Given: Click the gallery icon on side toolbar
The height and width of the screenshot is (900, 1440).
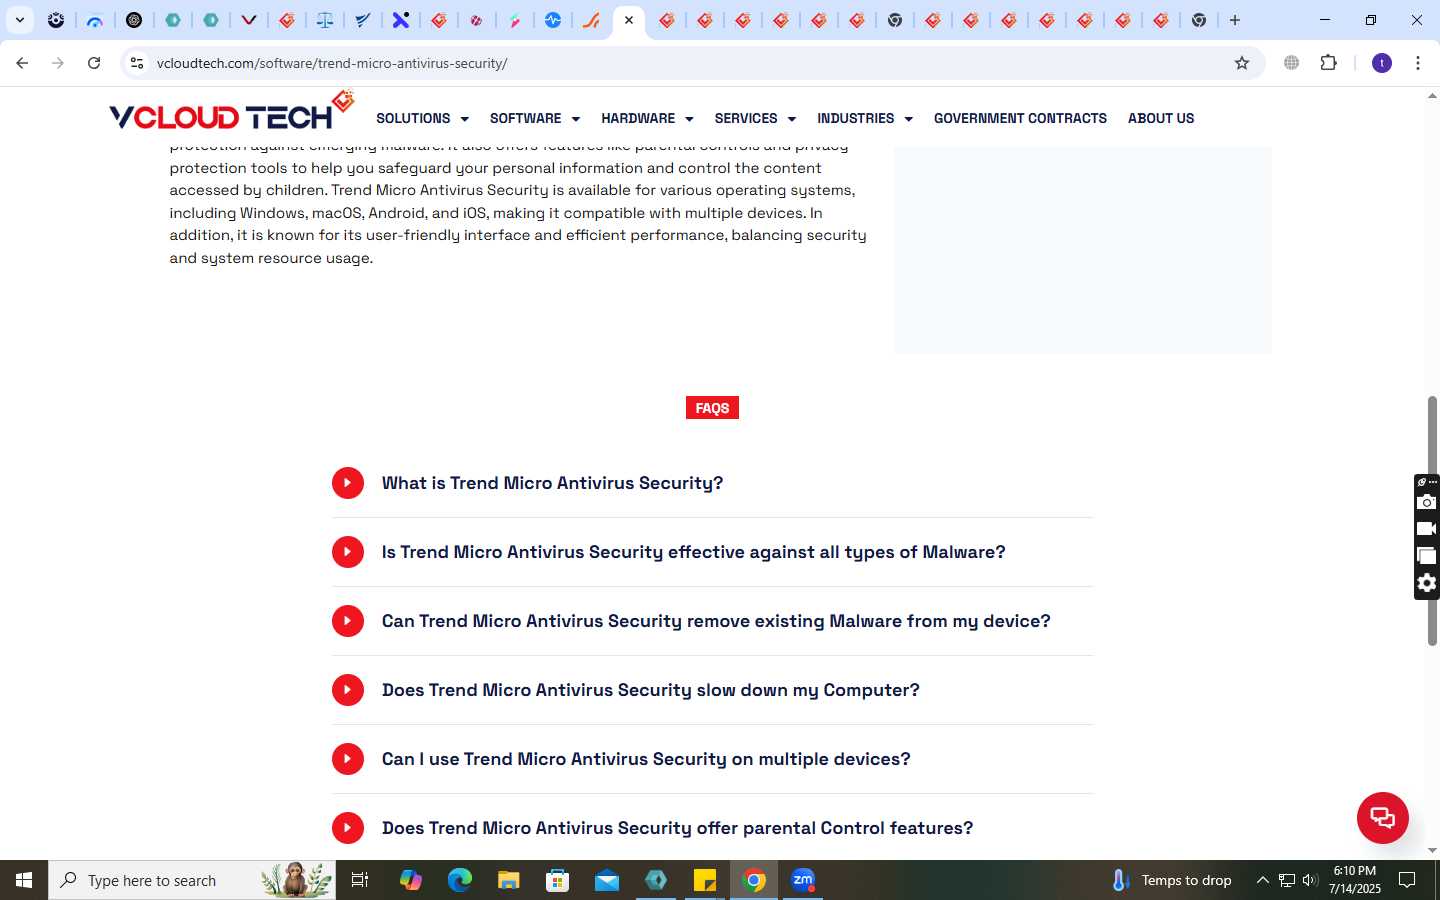Looking at the screenshot, I should coord(1427,556).
